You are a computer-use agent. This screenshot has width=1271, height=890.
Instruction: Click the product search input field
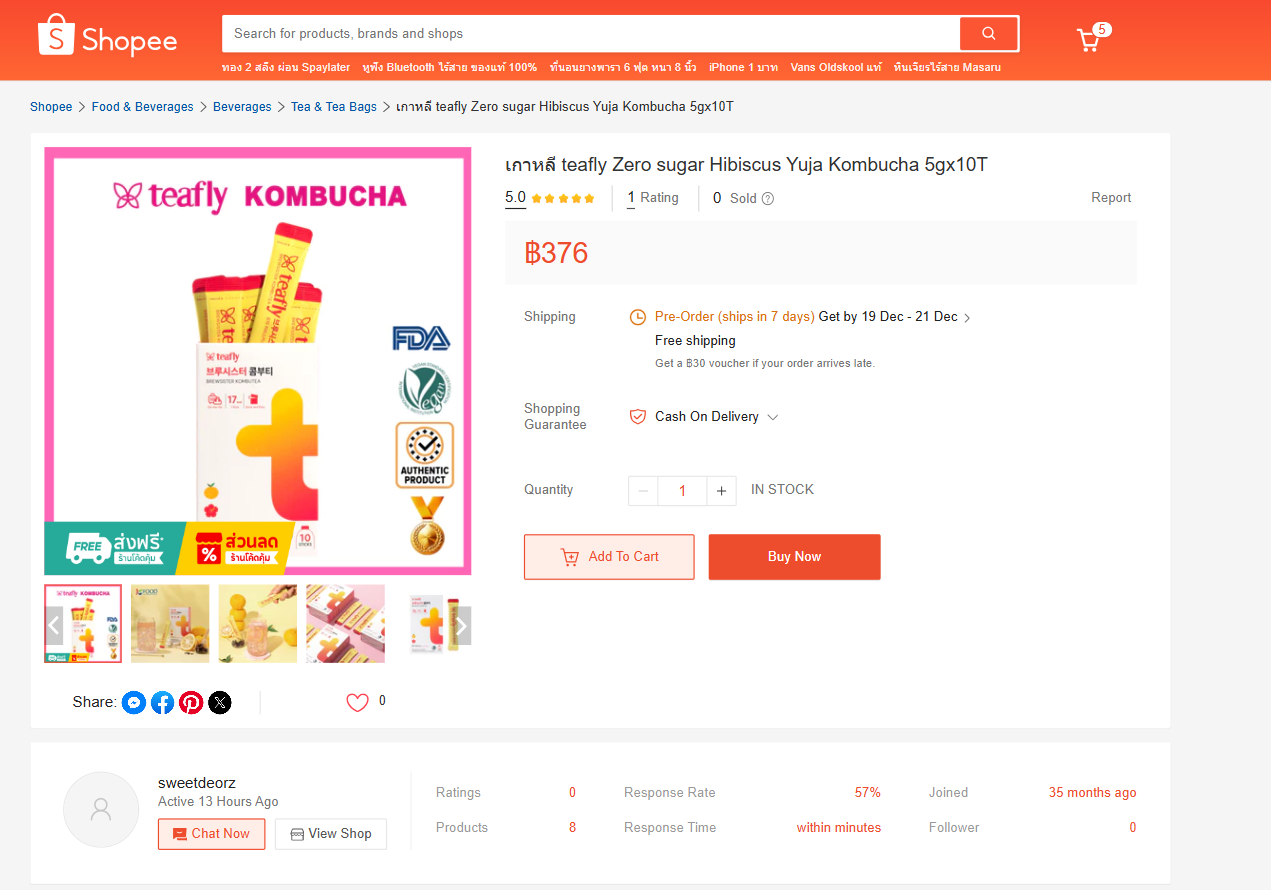tap(590, 34)
